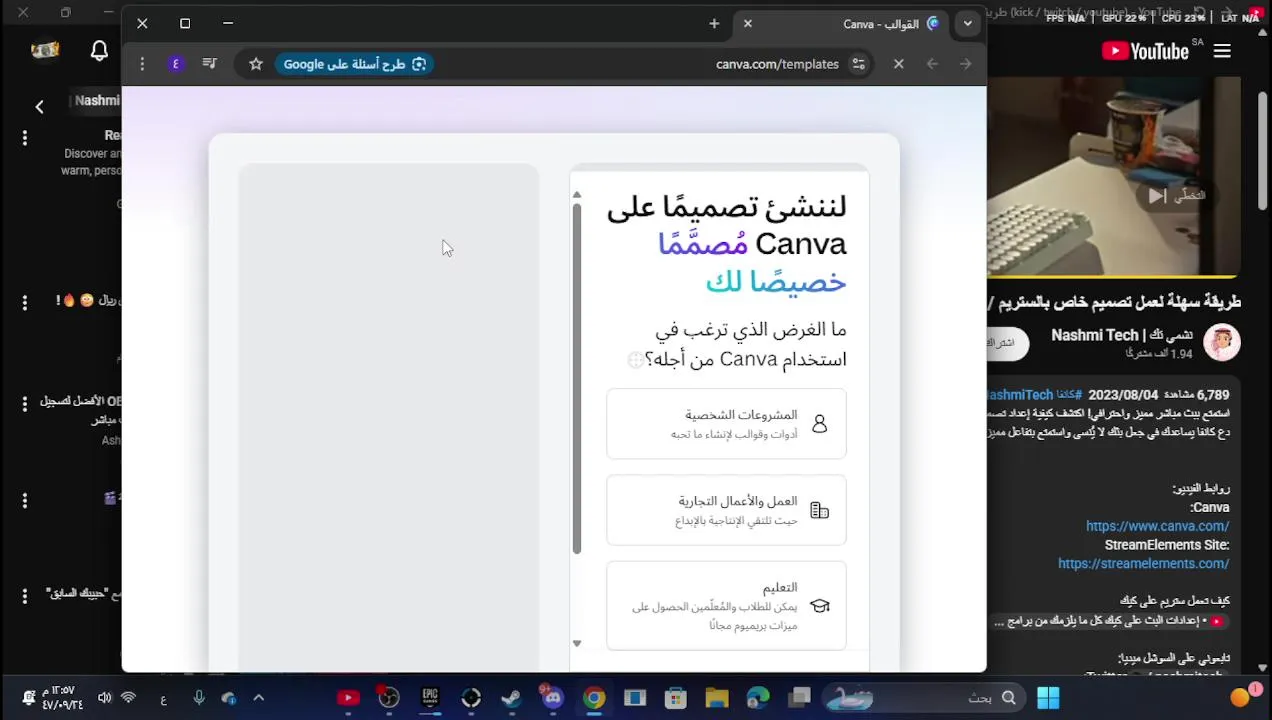Open the https://streamelements.com/ description link
Image resolution: width=1272 pixels, height=720 pixels.
click(x=1143, y=564)
